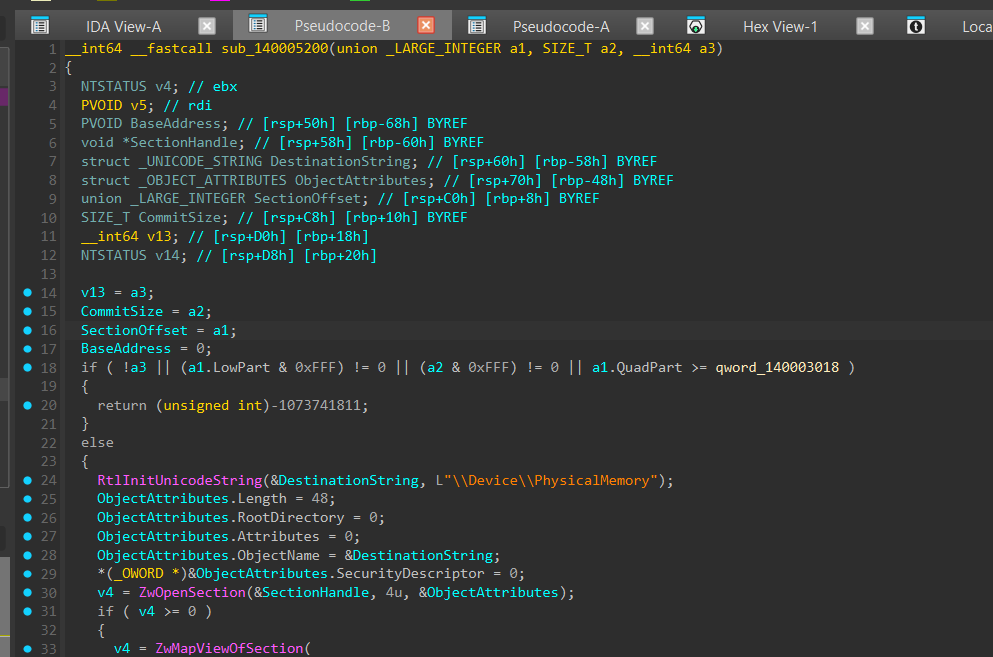Toggle breakpoint dot on line 18
The height and width of the screenshot is (657, 993).
27,367
